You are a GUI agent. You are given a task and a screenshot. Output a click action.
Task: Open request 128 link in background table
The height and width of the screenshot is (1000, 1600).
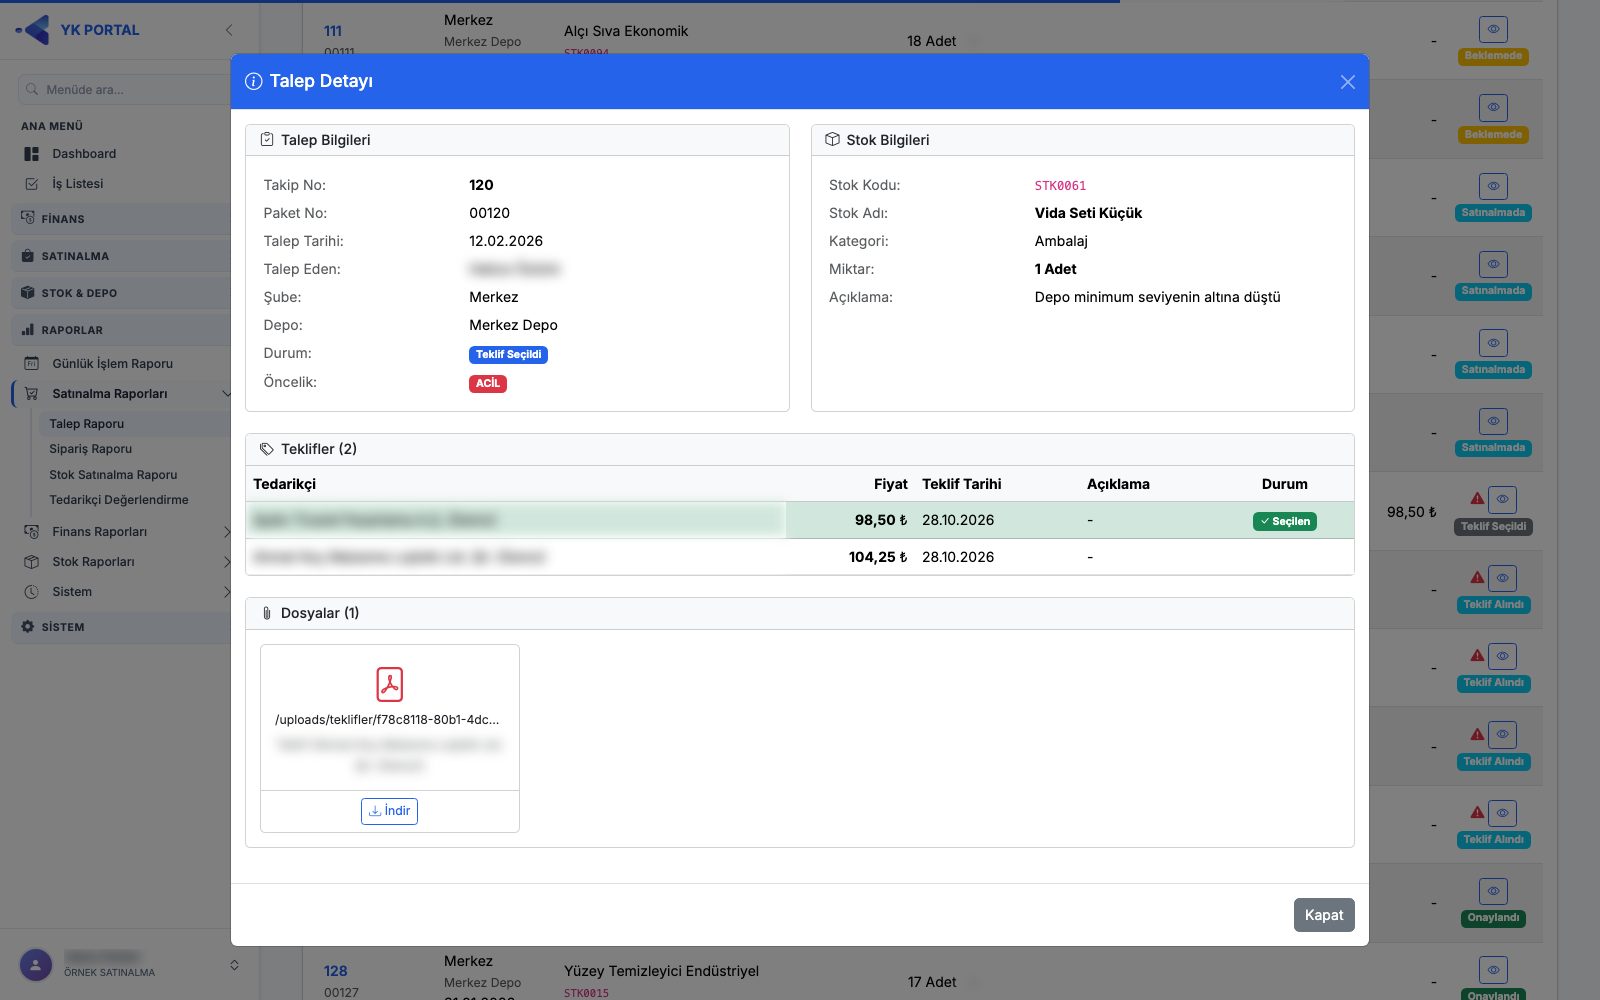[x=335, y=971]
